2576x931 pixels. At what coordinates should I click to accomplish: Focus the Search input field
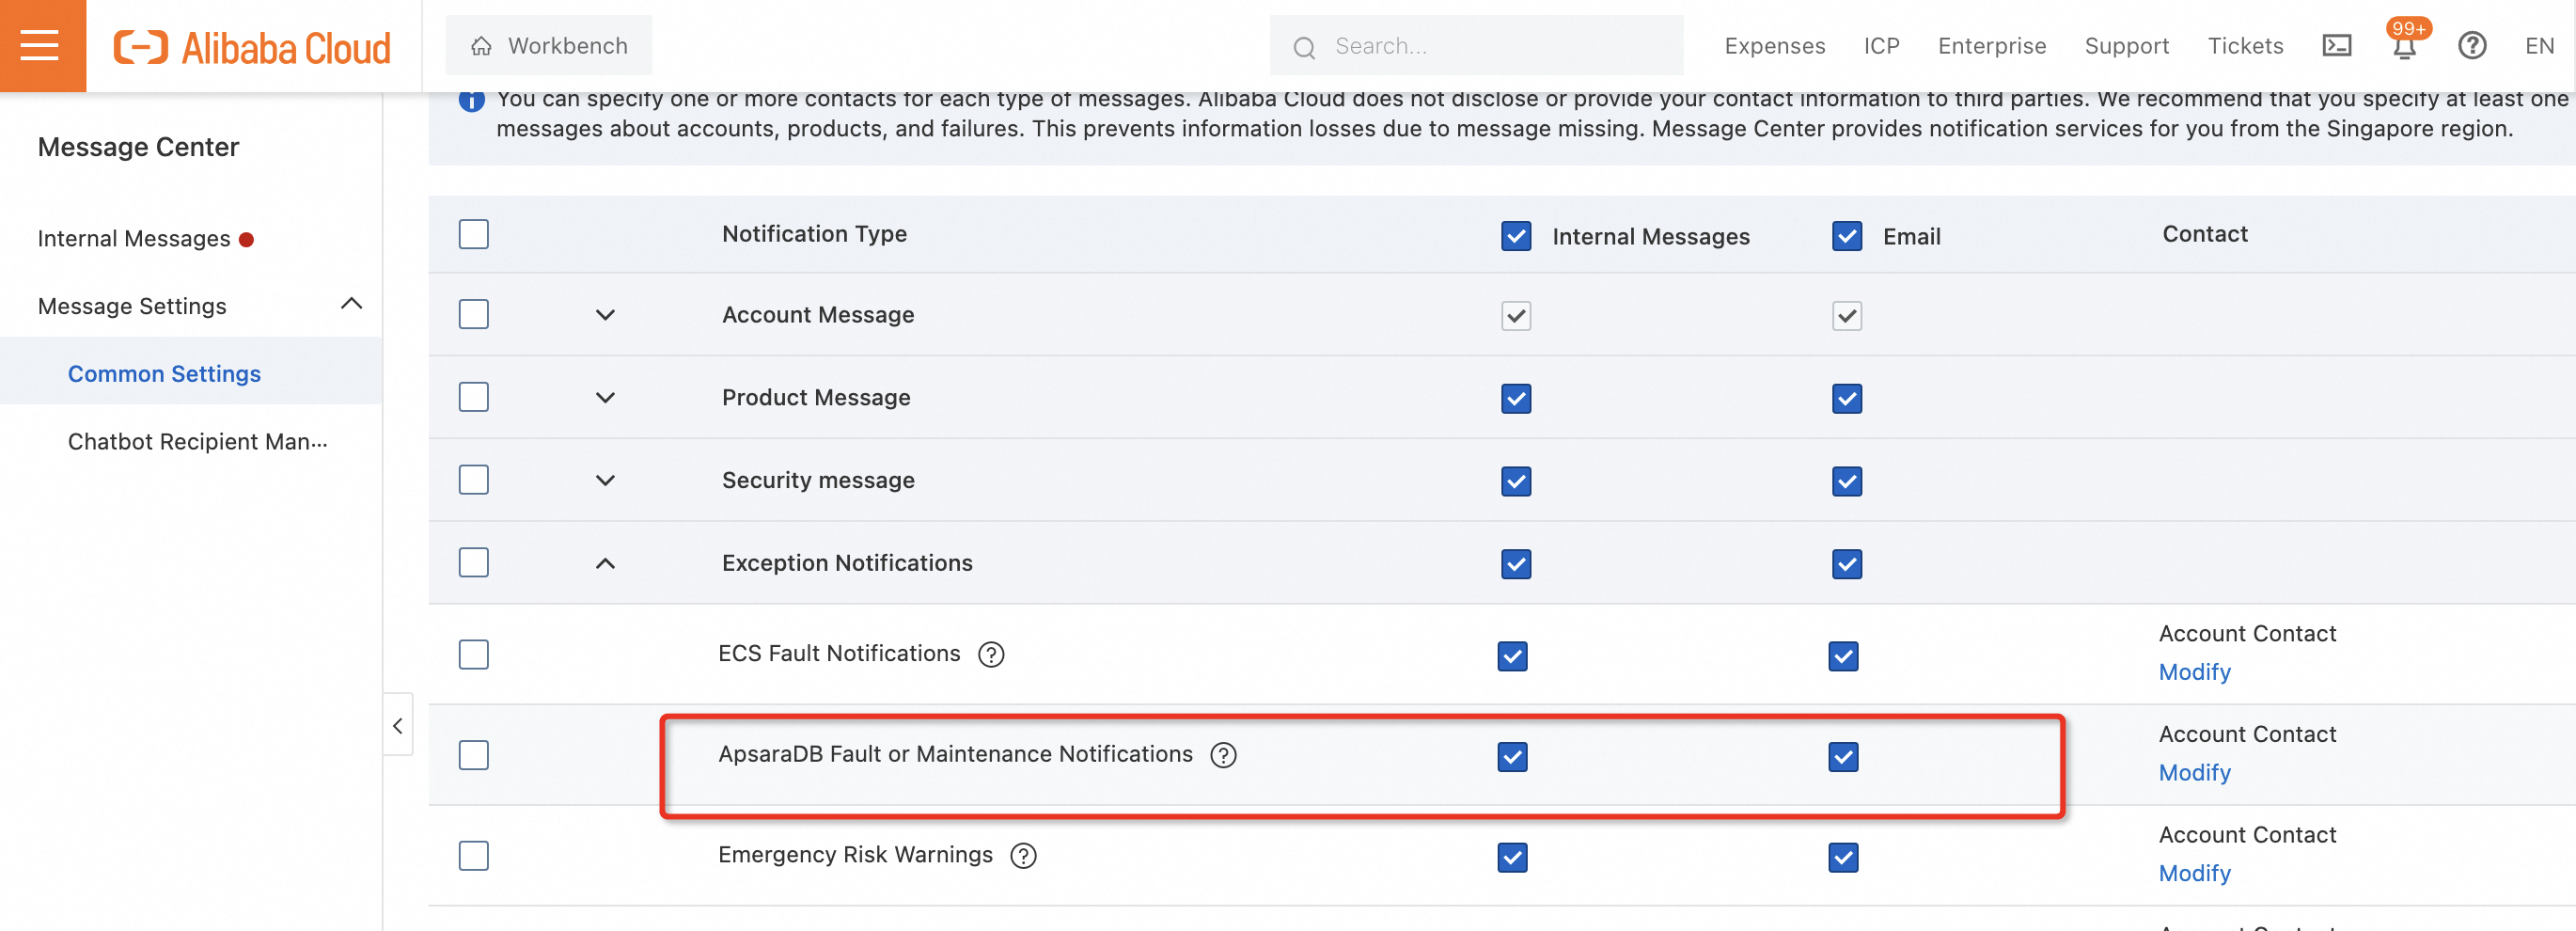[x=1476, y=46]
